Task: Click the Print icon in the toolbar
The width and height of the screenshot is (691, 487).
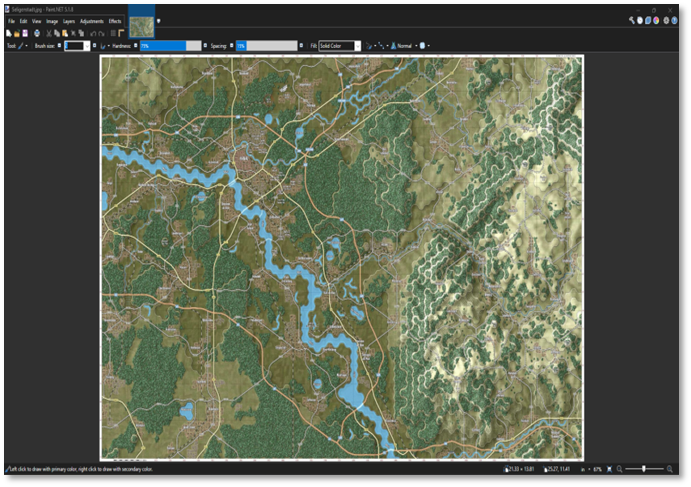Action: point(37,33)
